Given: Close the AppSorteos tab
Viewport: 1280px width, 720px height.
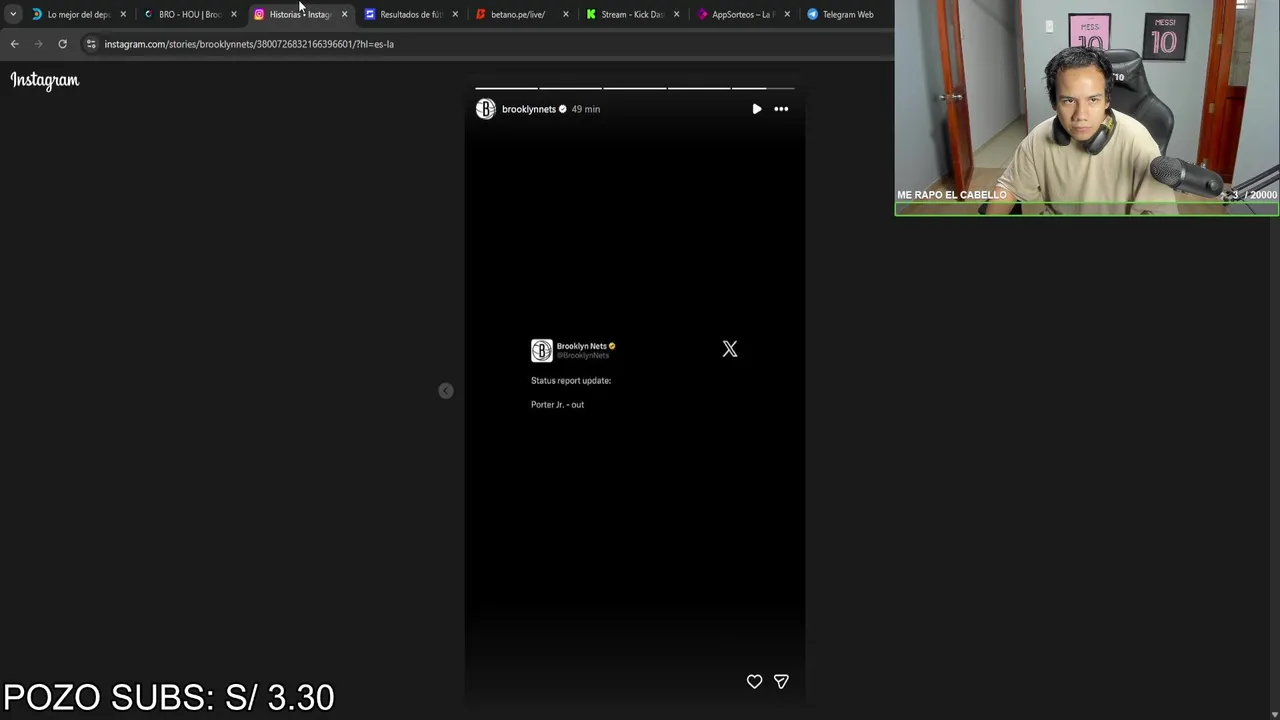Looking at the screenshot, I should click(787, 14).
